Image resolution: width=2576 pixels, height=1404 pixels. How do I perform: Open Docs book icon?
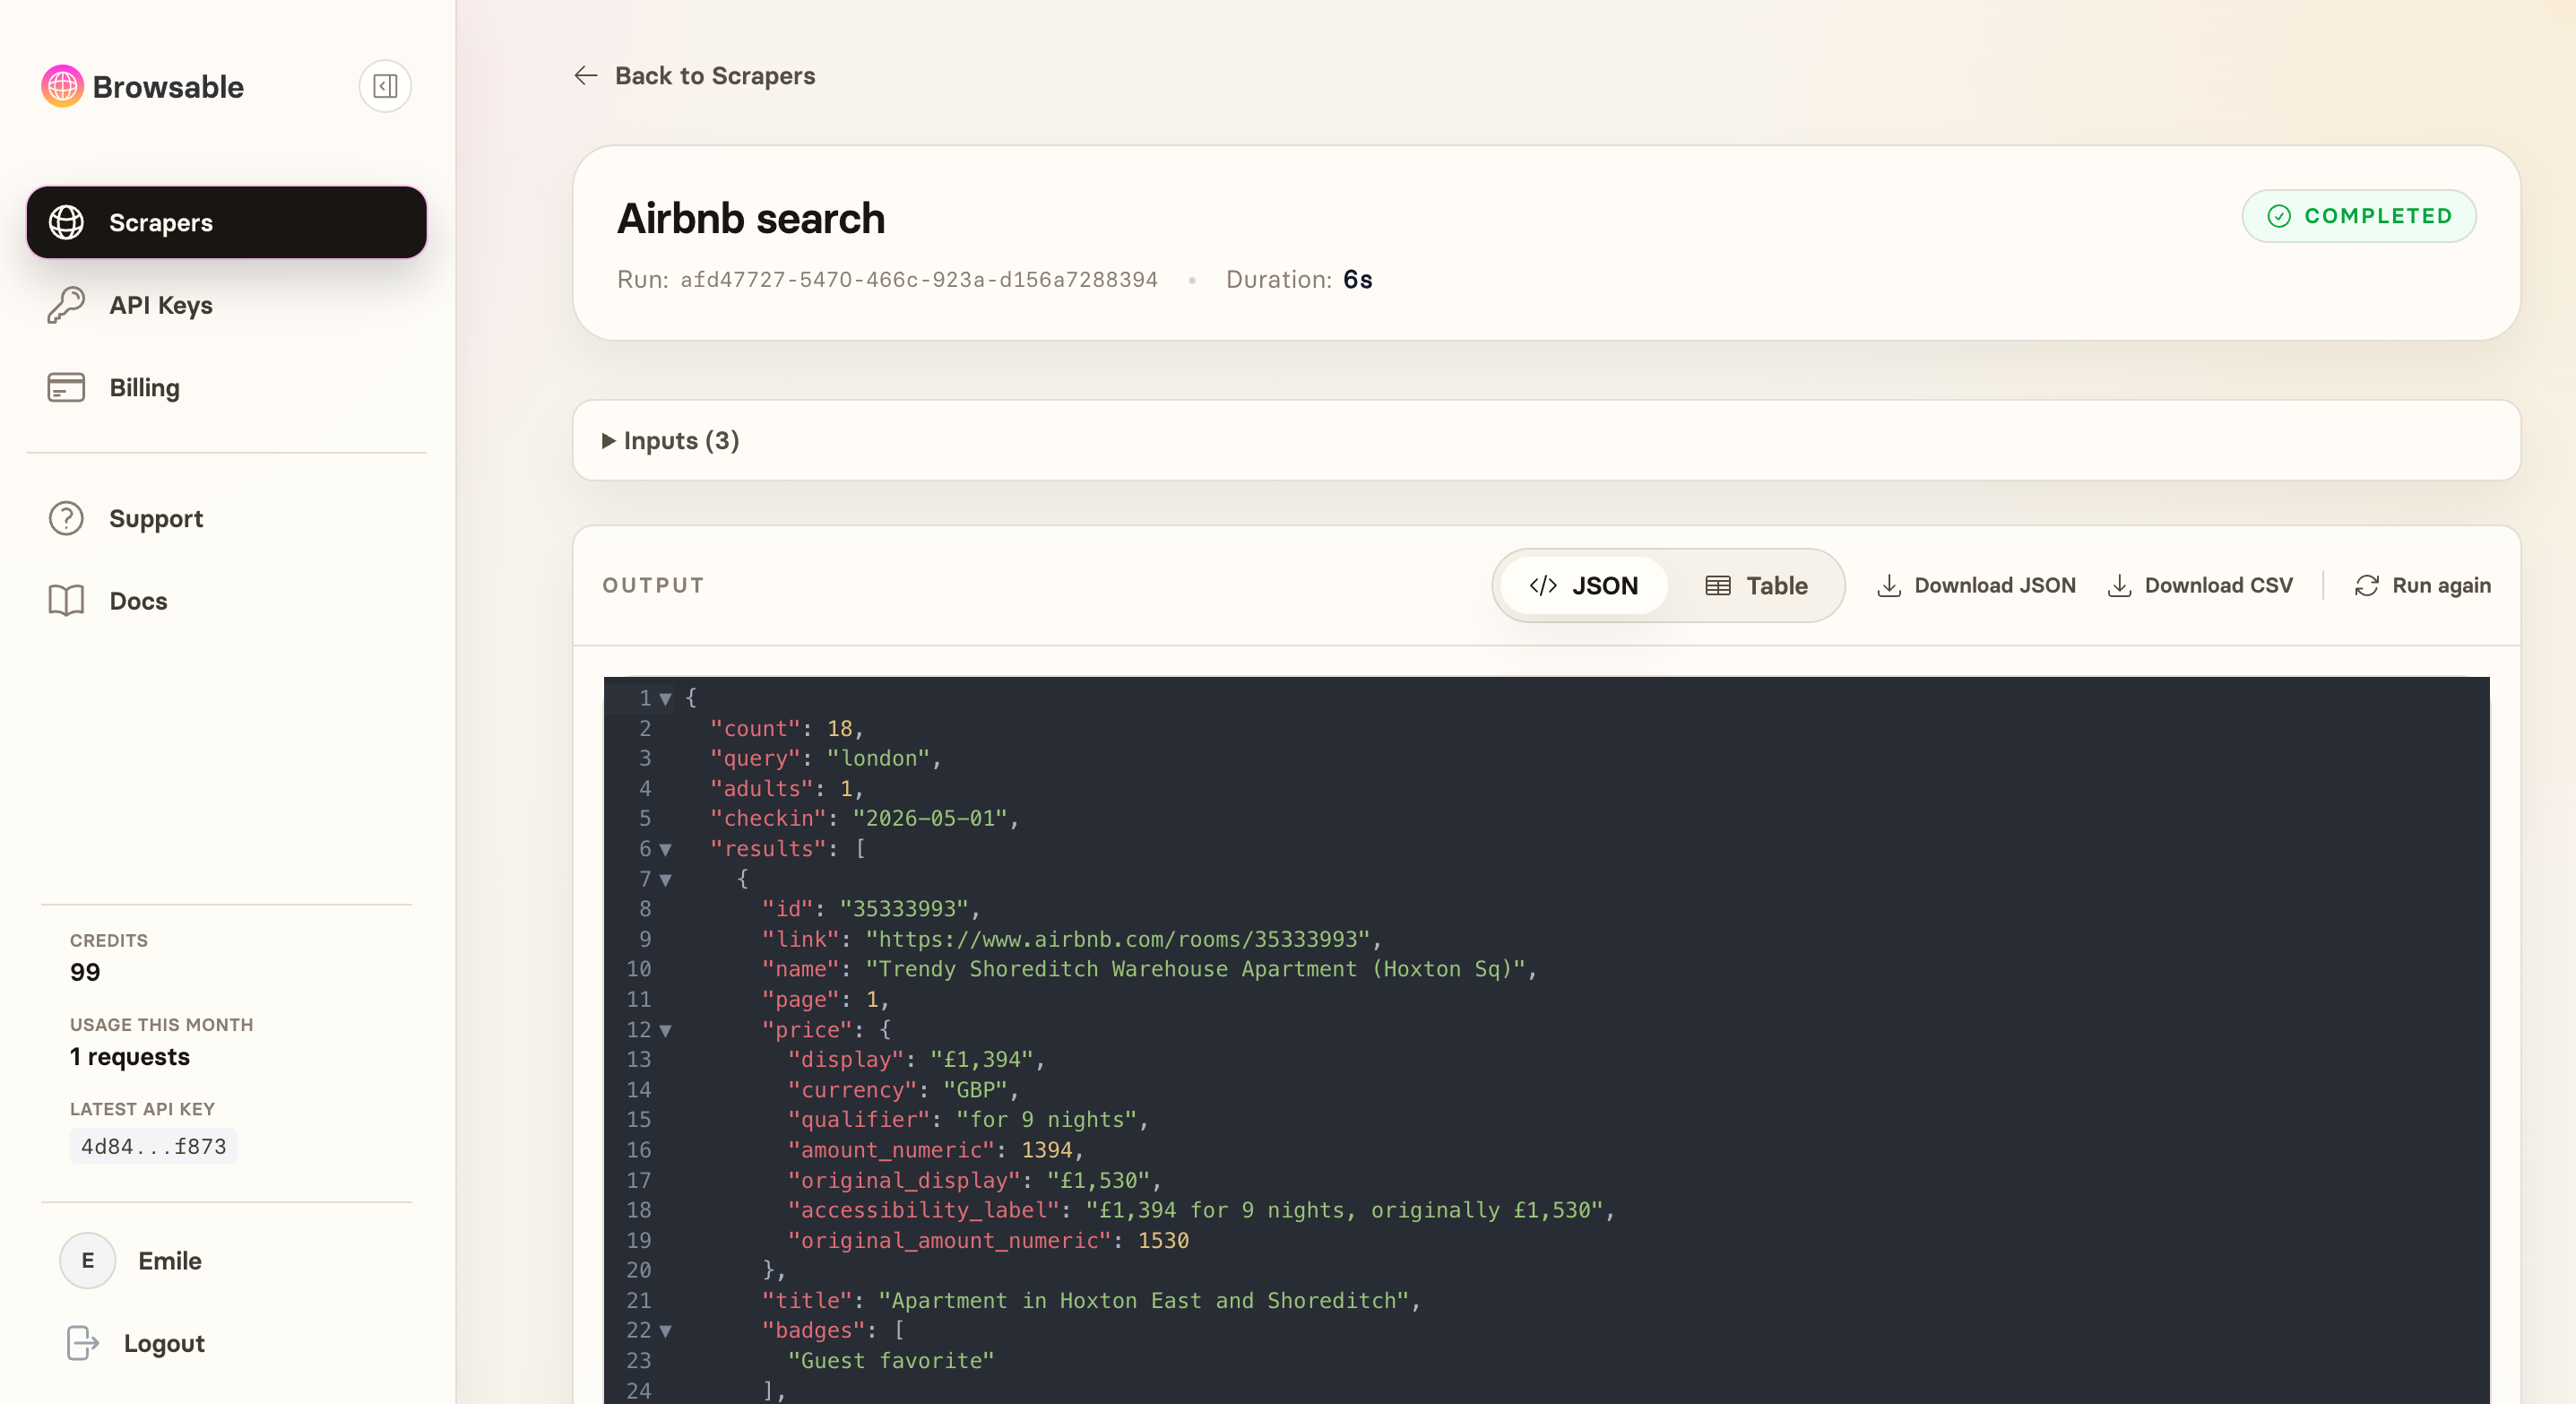tap(66, 600)
